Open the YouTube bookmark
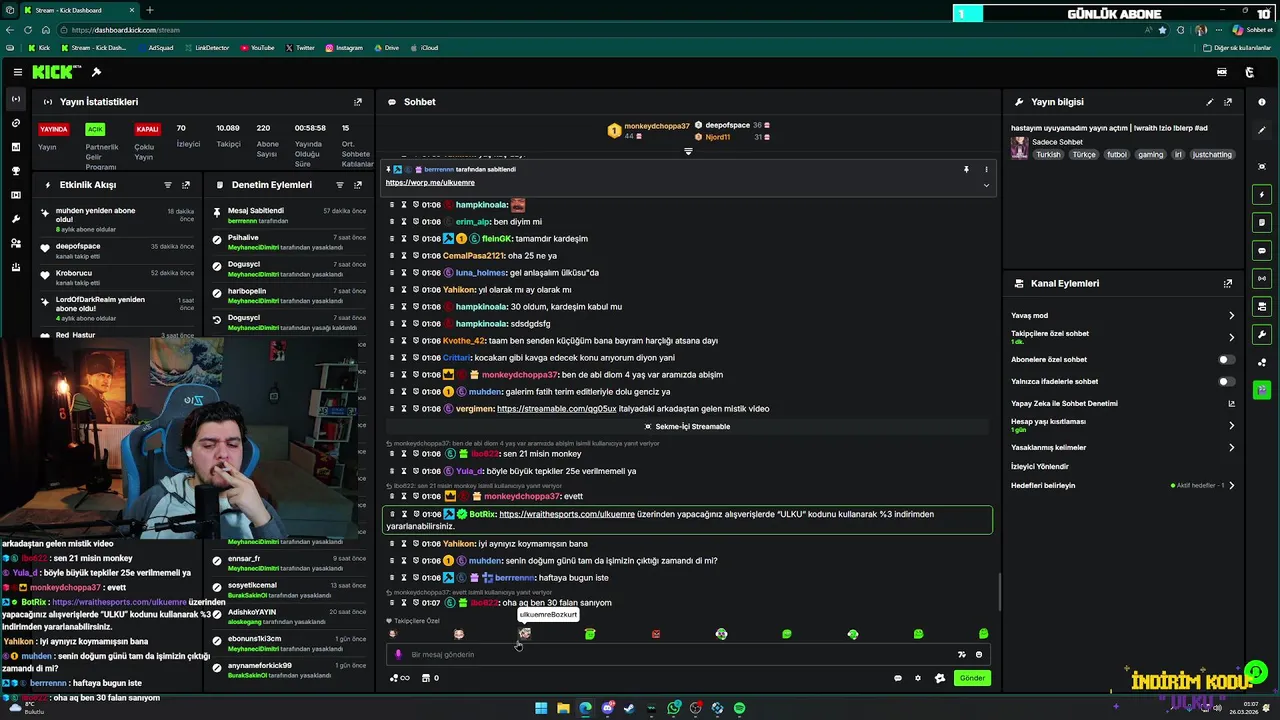Viewport: 1280px width, 720px height. click(258, 48)
